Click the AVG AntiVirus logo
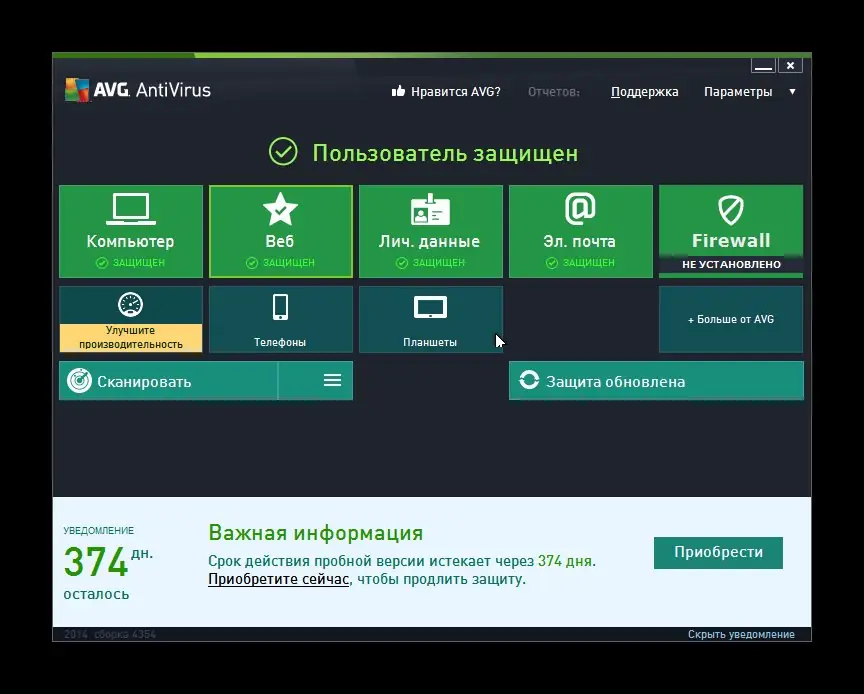 138,90
